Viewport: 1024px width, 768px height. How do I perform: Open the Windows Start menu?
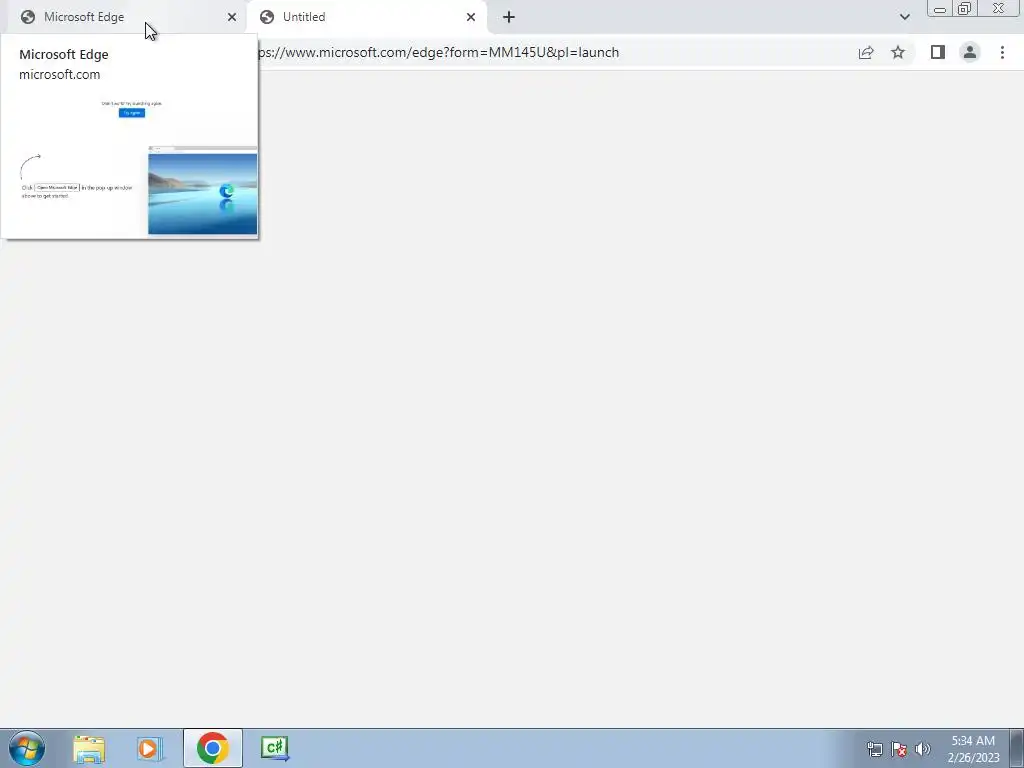coord(27,748)
